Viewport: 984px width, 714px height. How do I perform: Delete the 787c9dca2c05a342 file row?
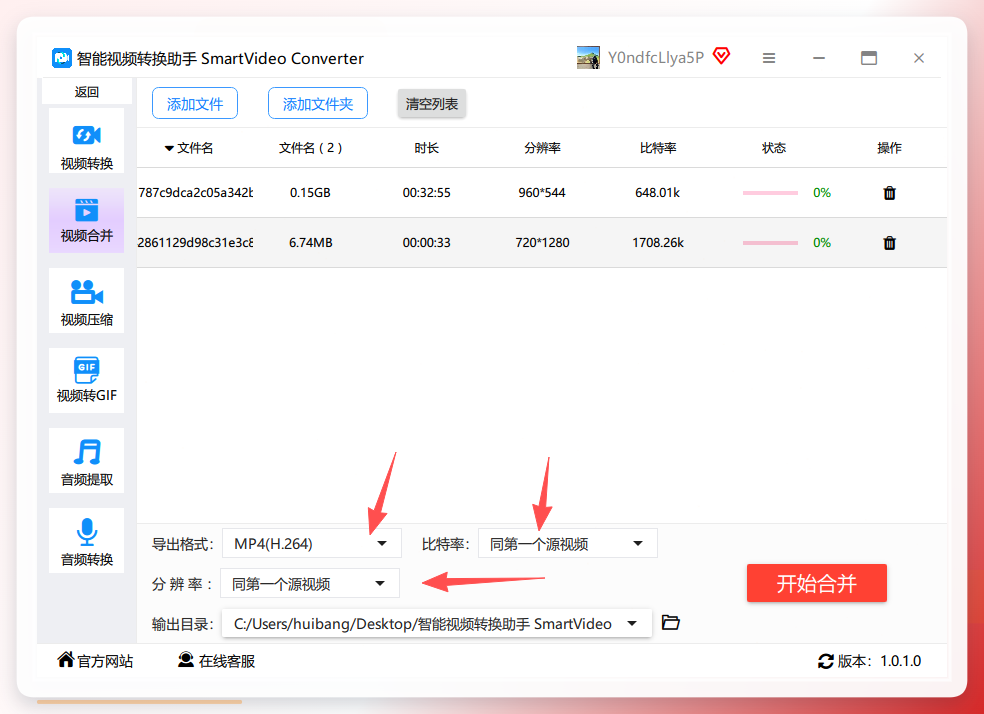tap(889, 193)
